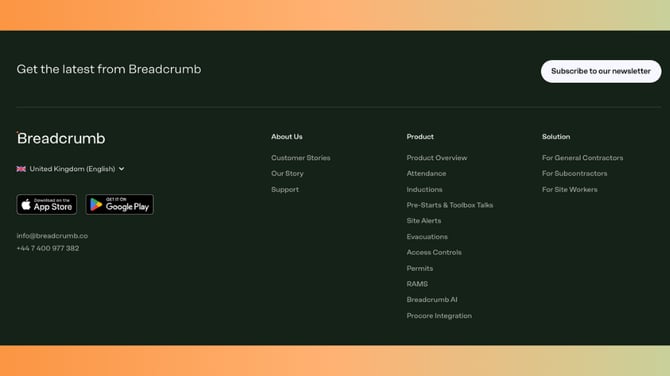Open the Procore Integration link
This screenshot has height=376, width=670.
coord(439,316)
